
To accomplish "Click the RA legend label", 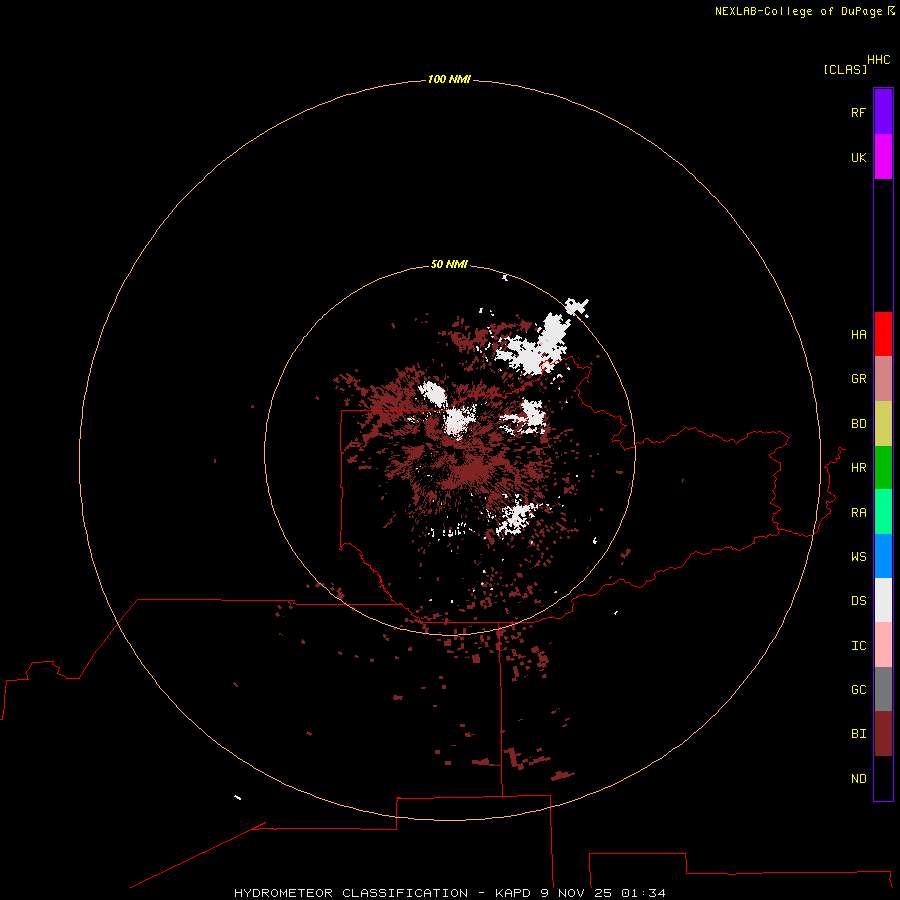I will 858,513.
